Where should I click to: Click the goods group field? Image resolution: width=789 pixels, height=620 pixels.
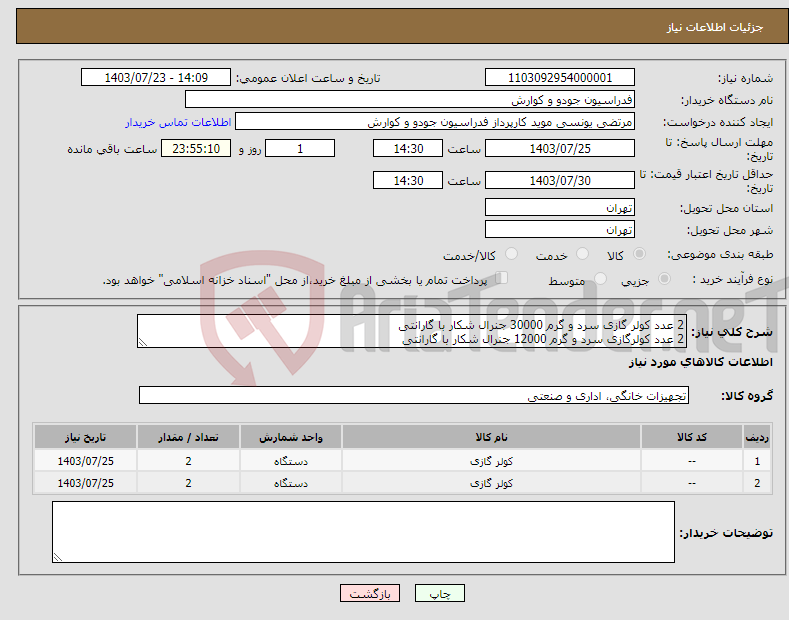[x=414, y=396]
